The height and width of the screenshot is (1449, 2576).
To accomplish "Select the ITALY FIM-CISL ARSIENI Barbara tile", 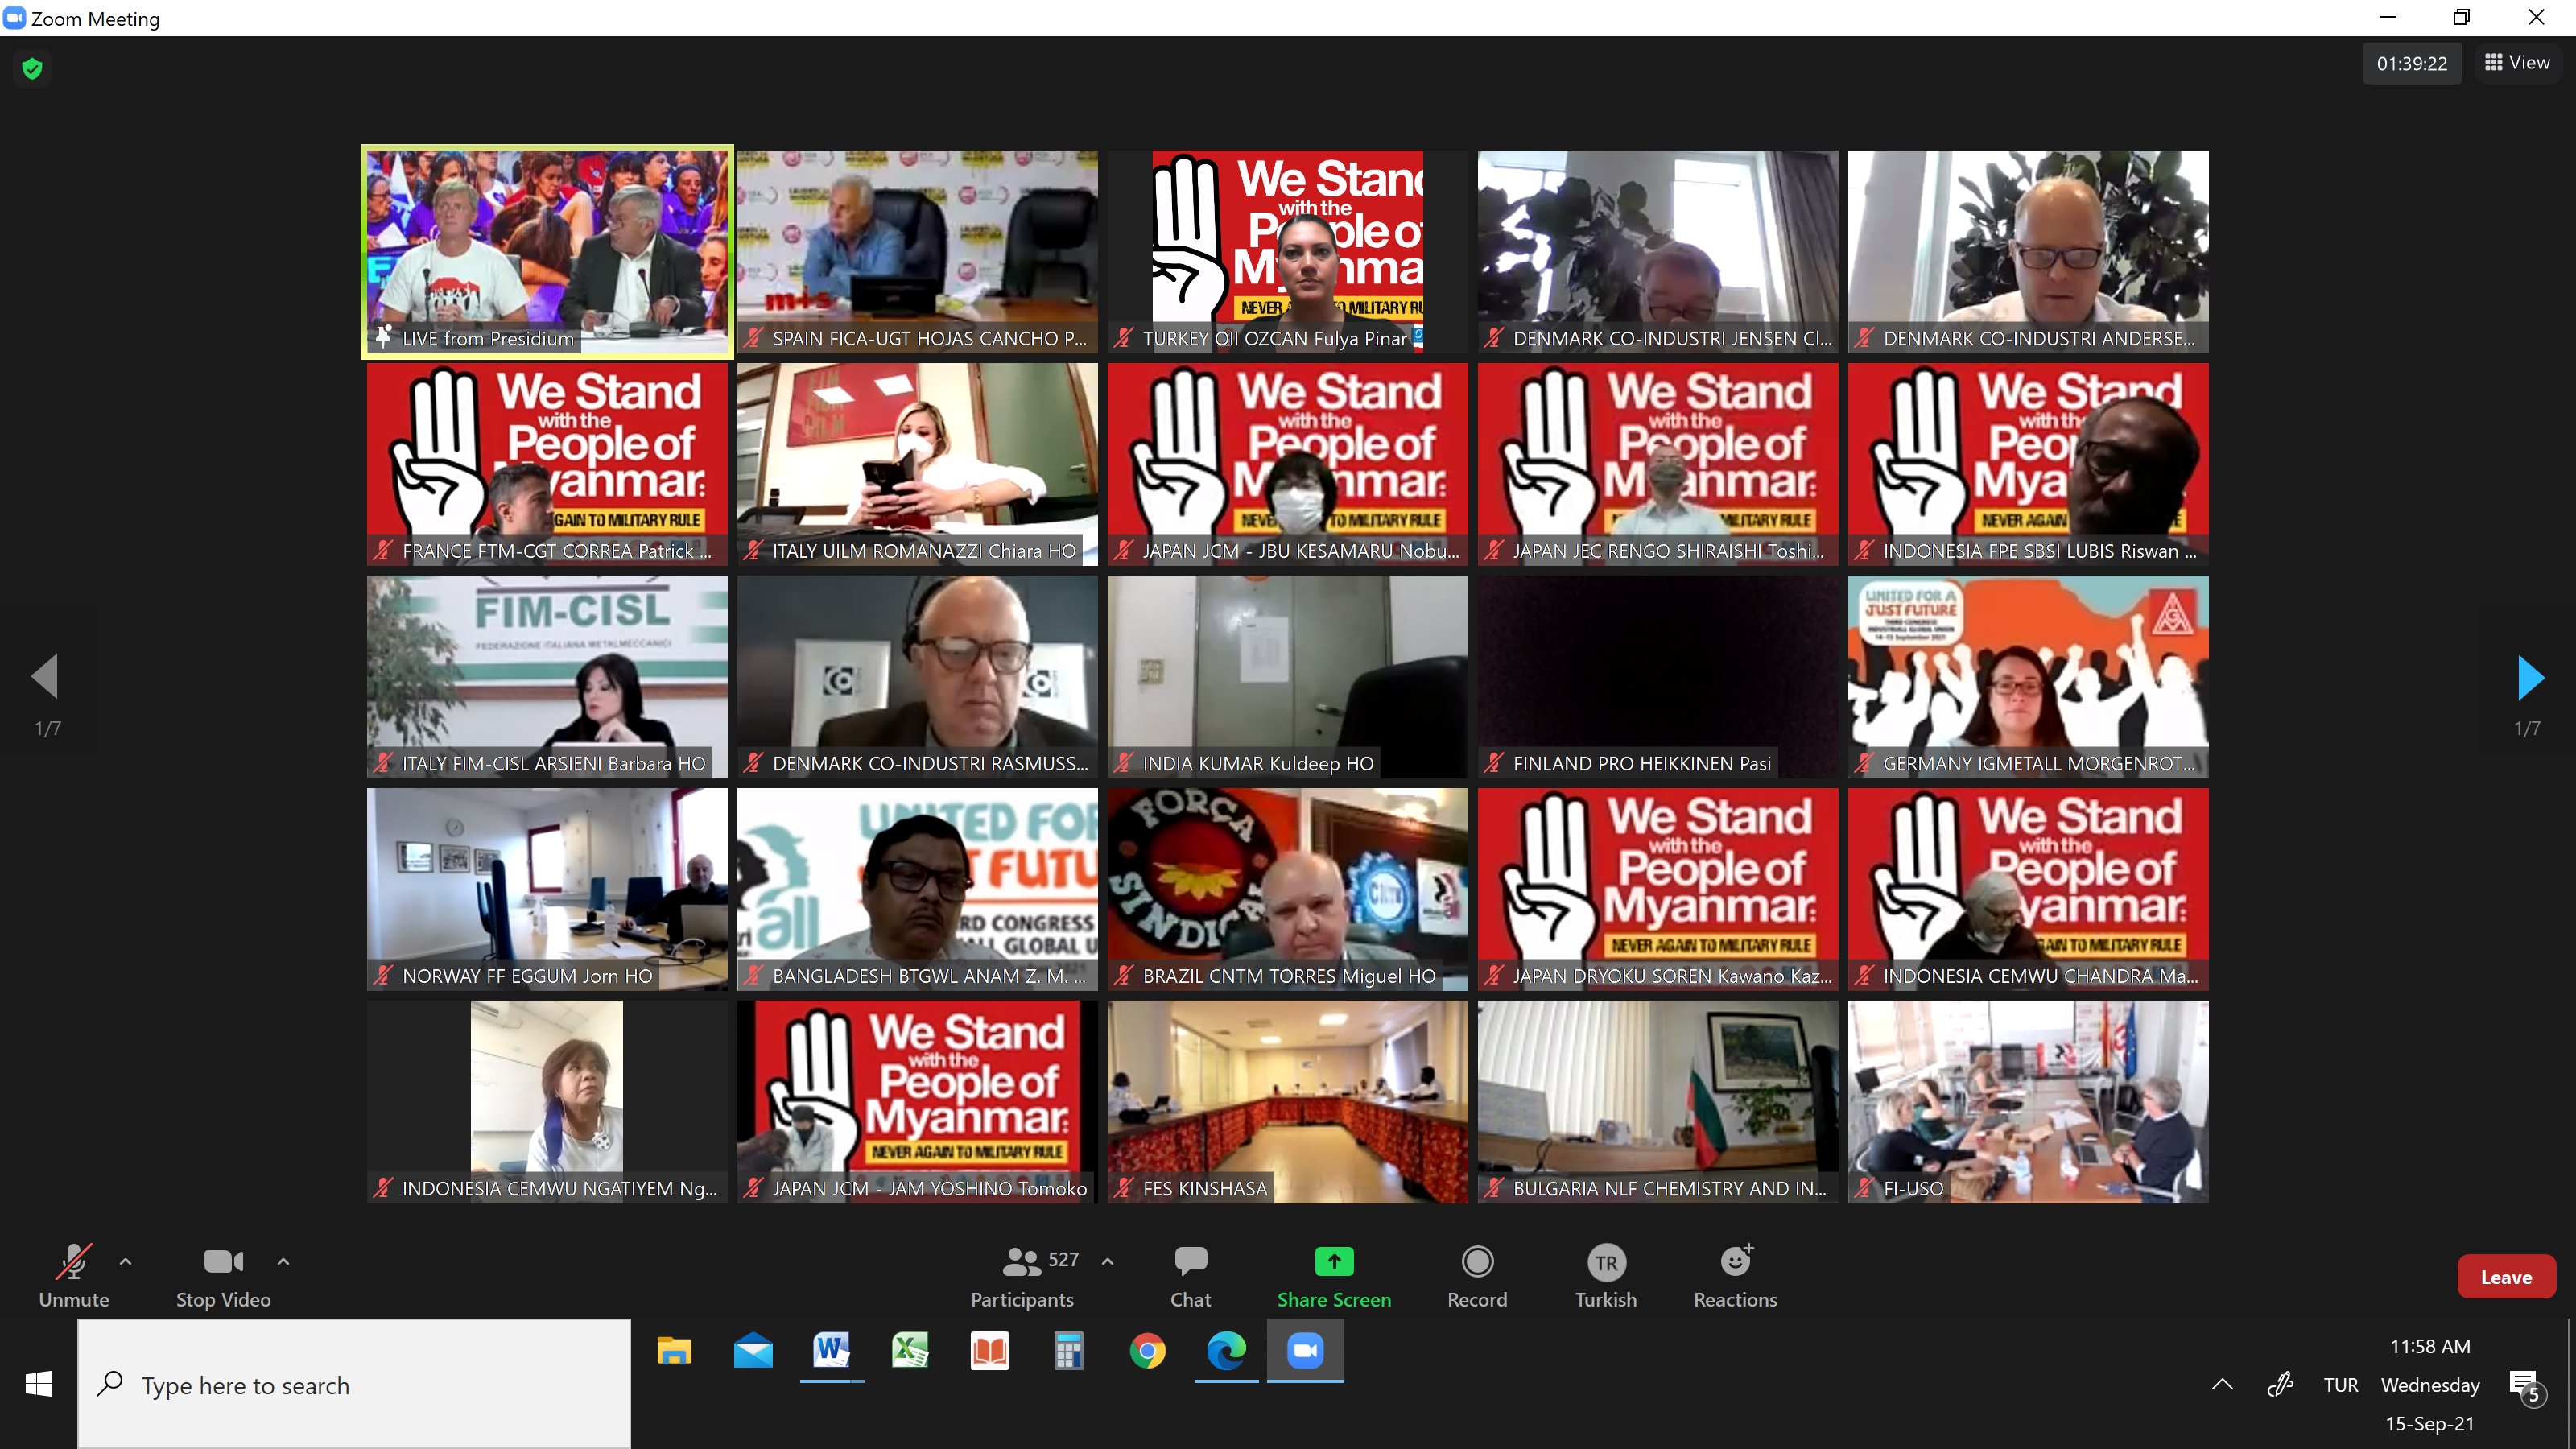I will (x=547, y=677).
